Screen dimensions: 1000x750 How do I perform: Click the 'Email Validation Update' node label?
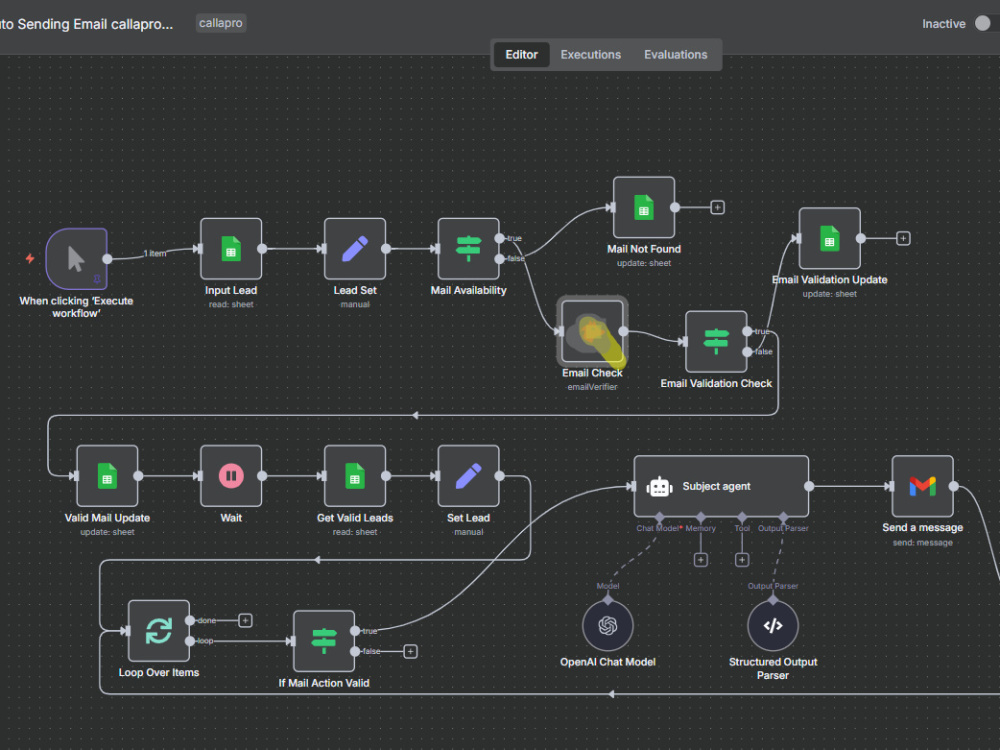click(829, 279)
